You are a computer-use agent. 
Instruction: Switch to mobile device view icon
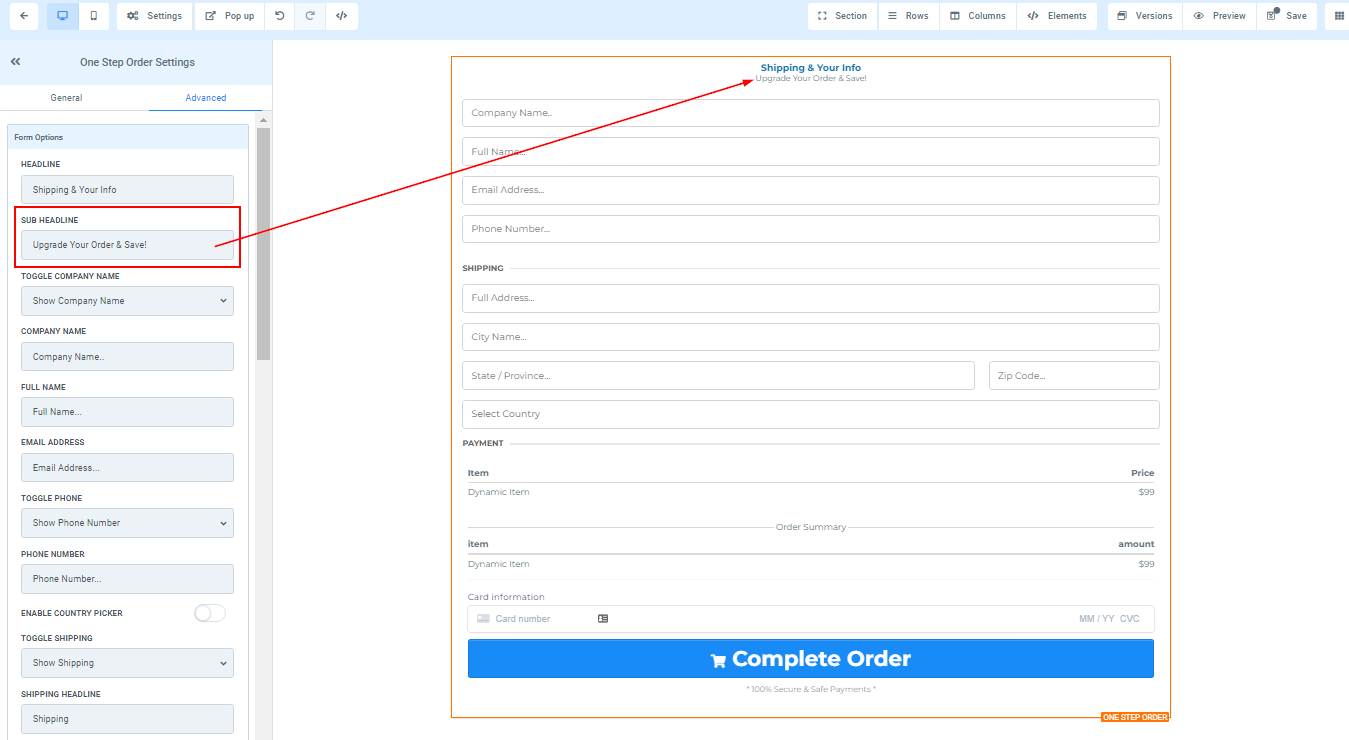(x=94, y=16)
